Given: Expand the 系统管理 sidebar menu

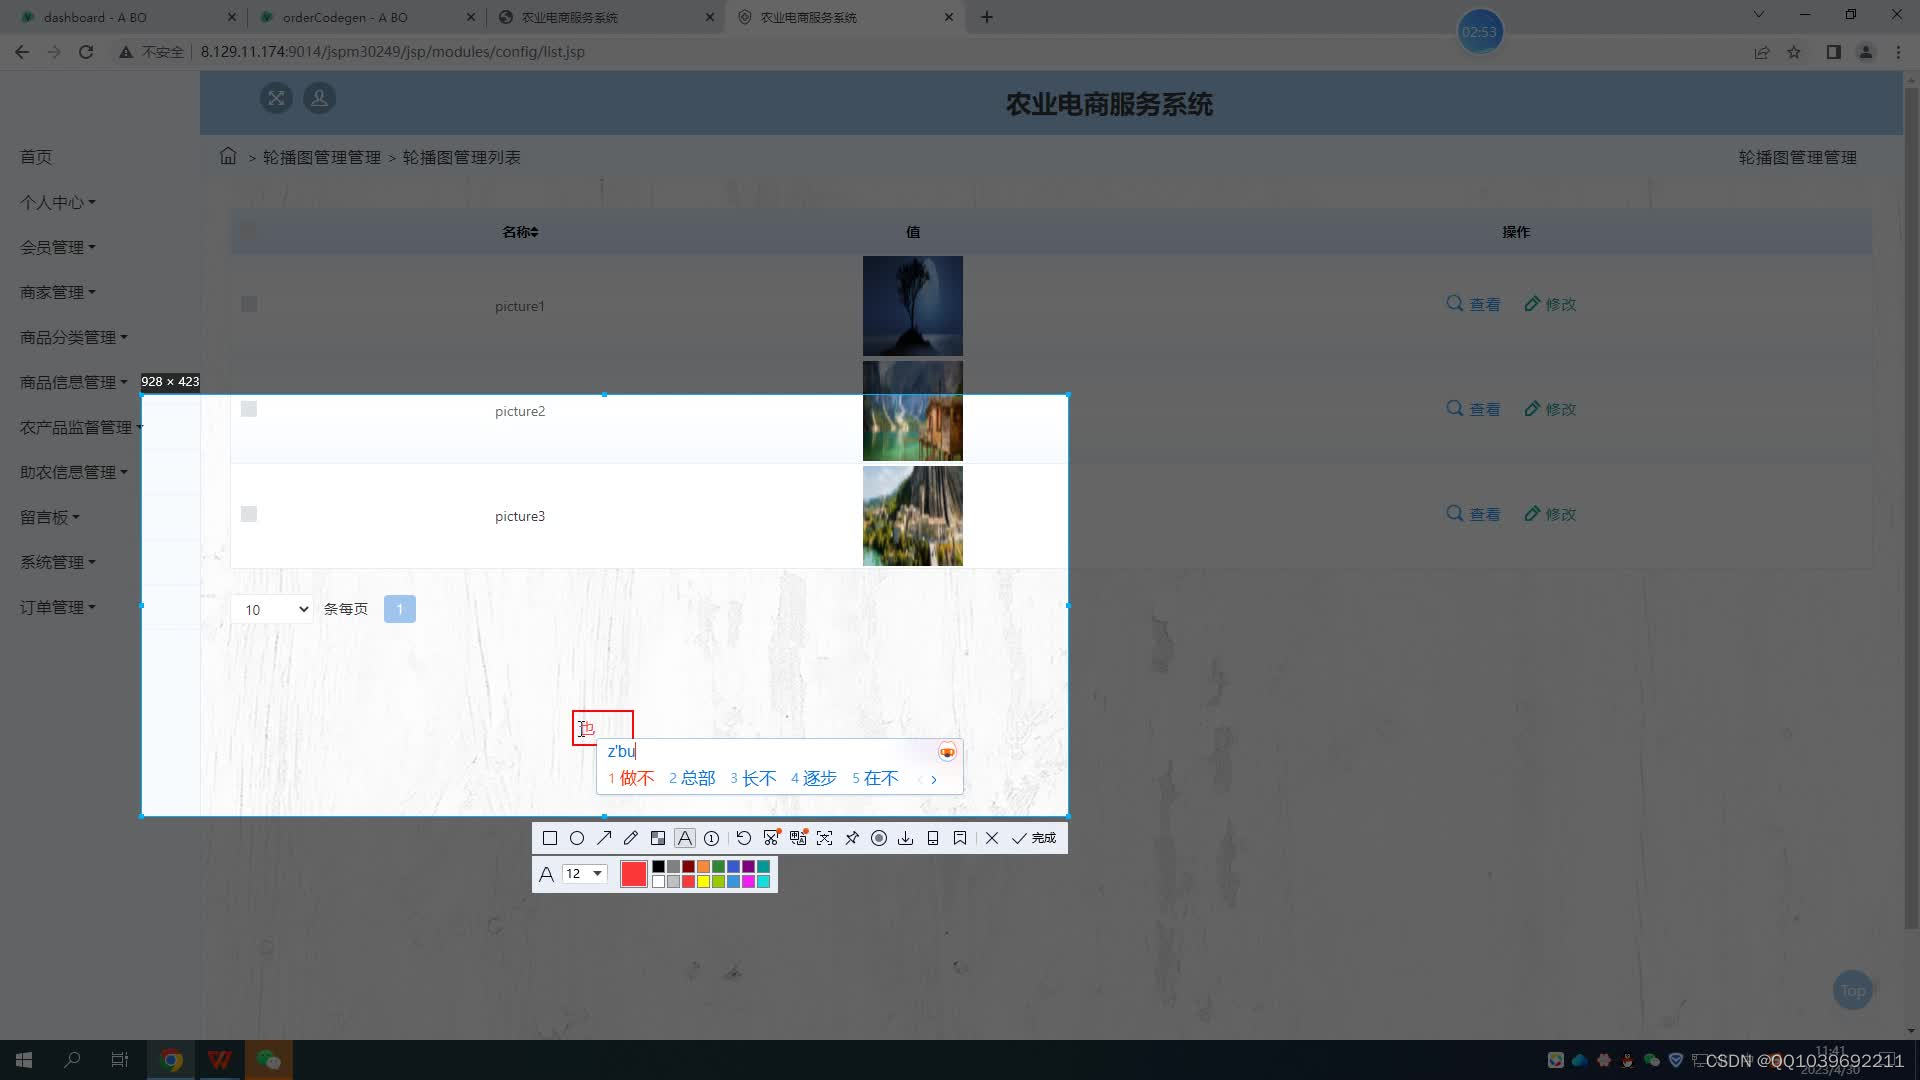Looking at the screenshot, I should [x=58, y=562].
